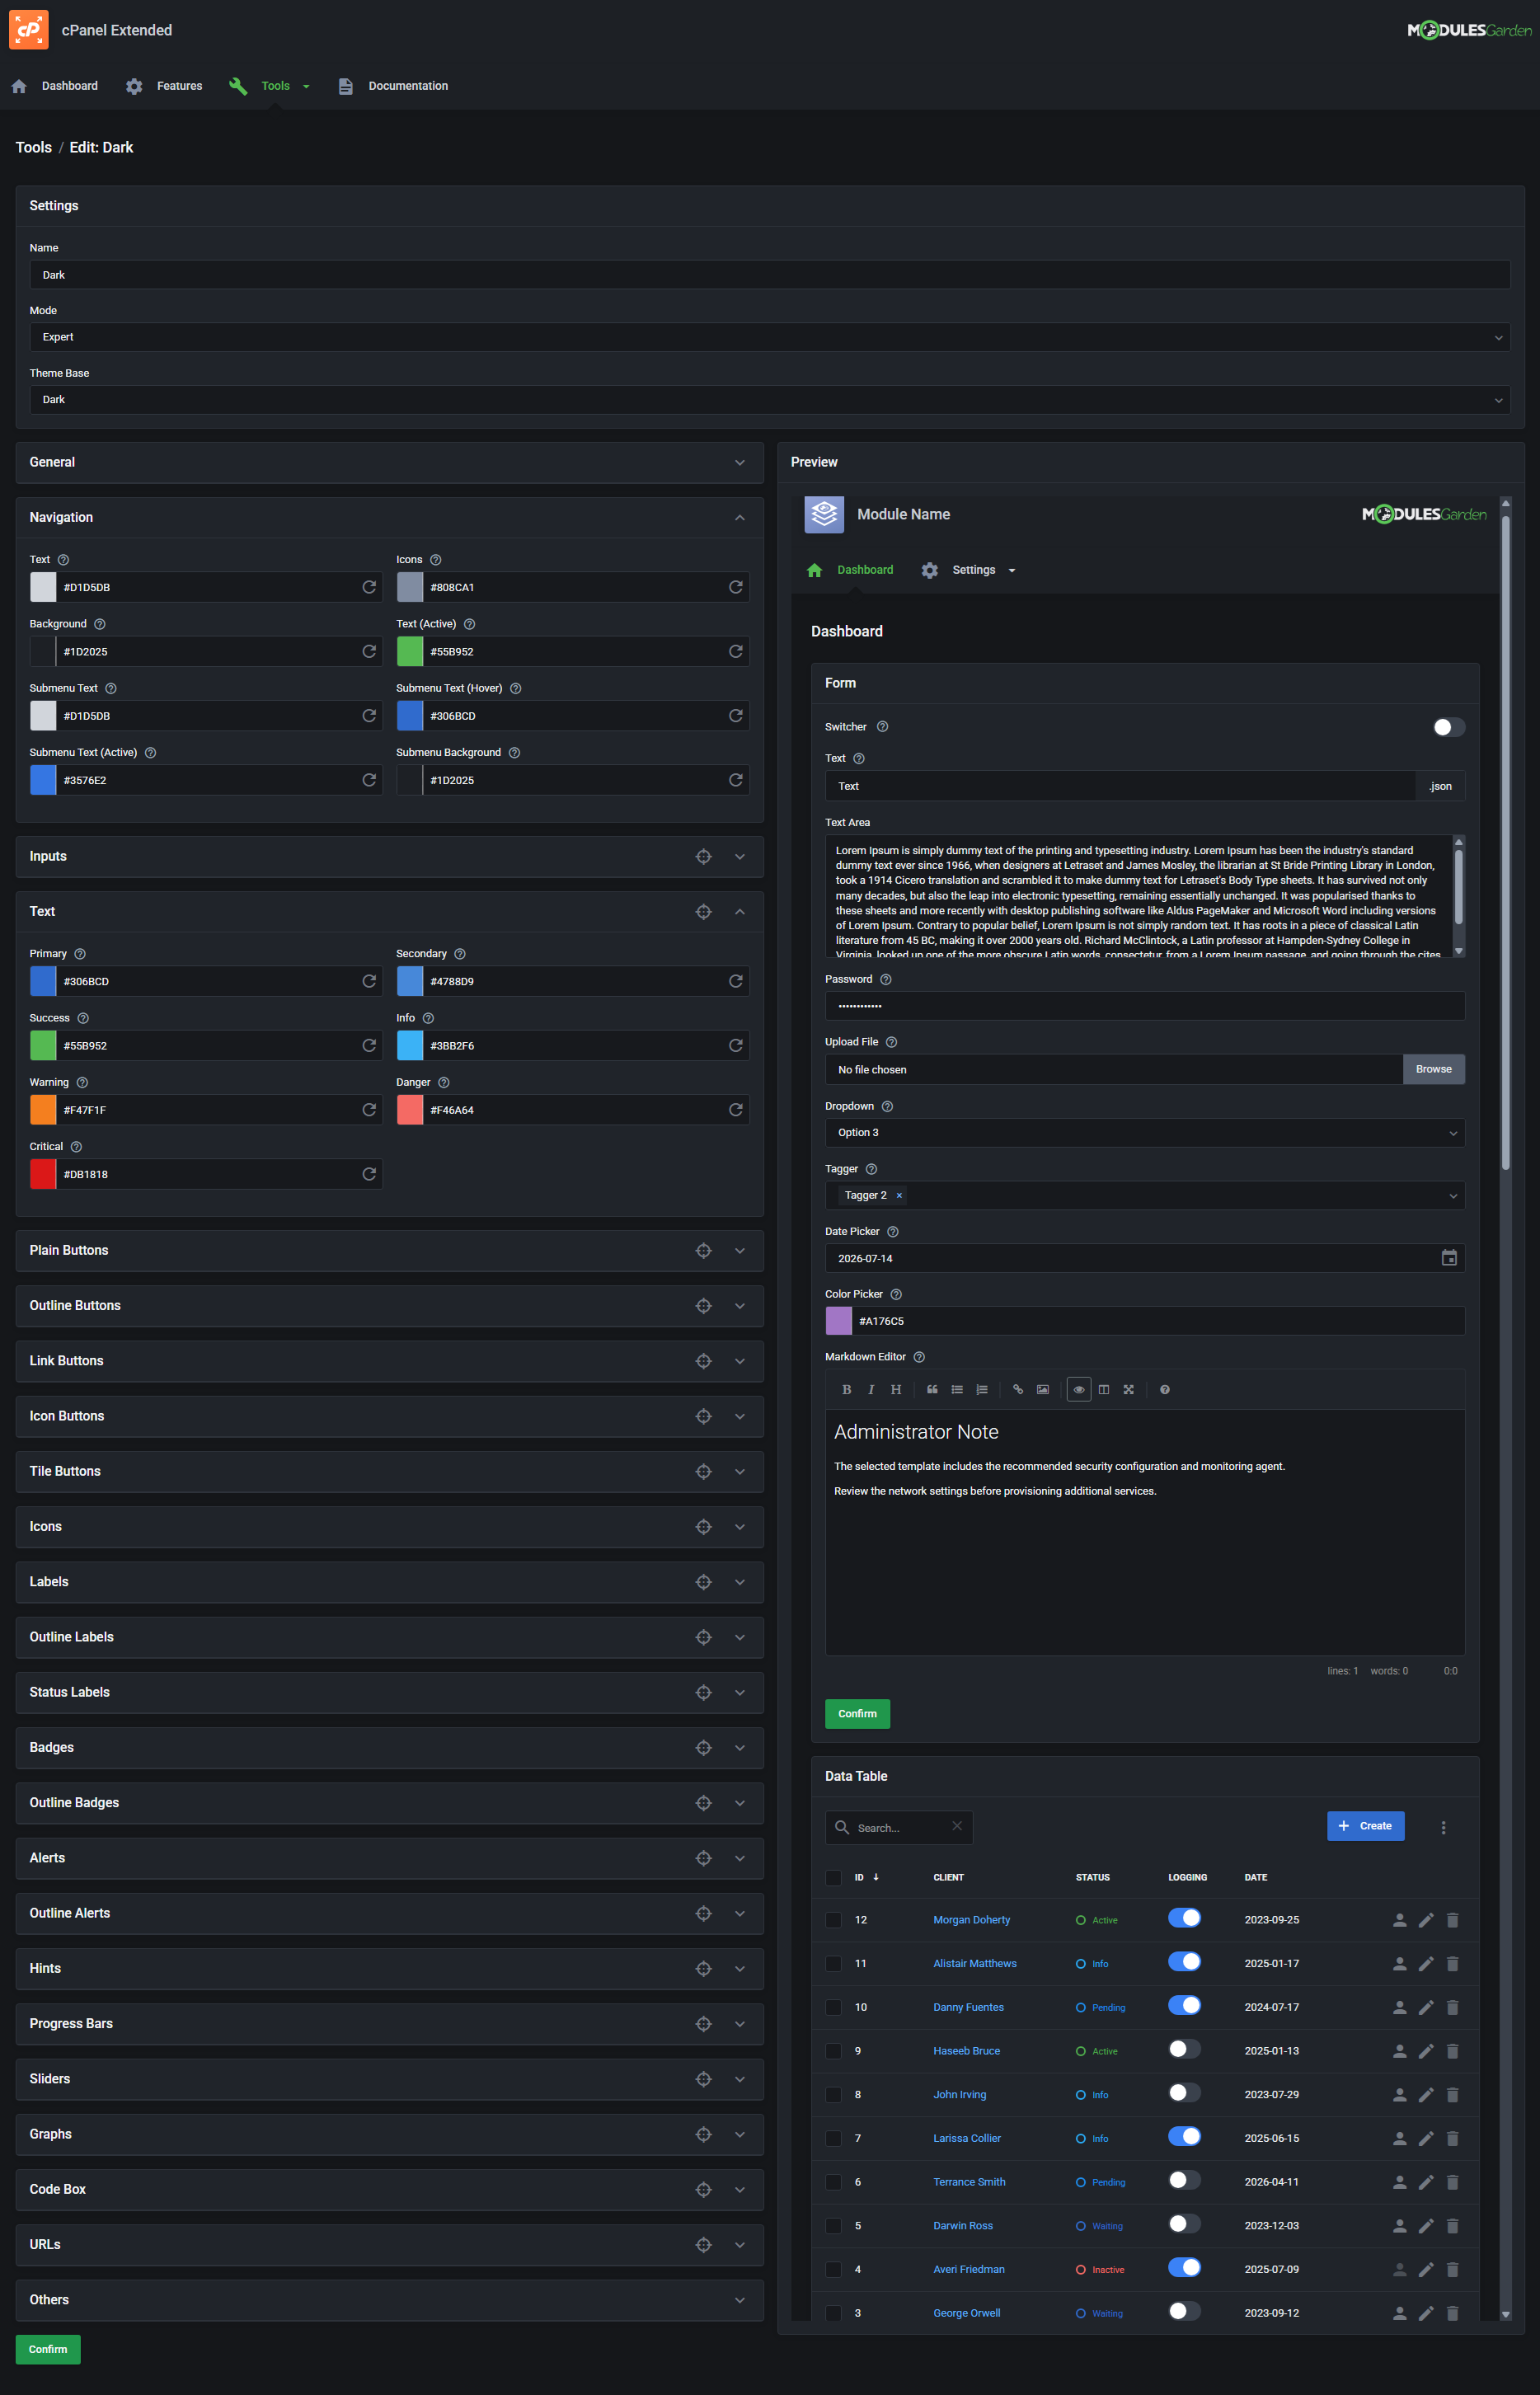
Task: Toggle logging for Haseeb Bruce
Action: (x=1184, y=2049)
